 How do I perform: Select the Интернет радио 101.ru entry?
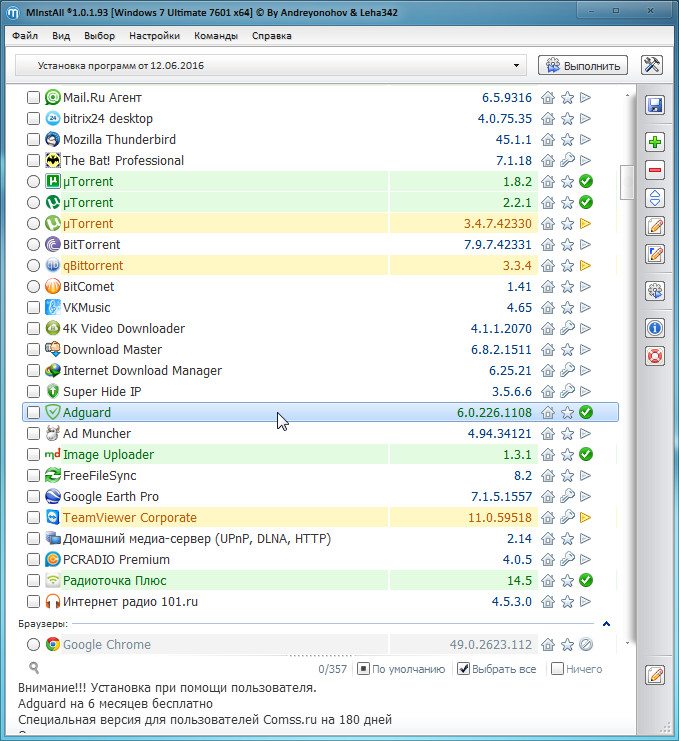point(320,602)
